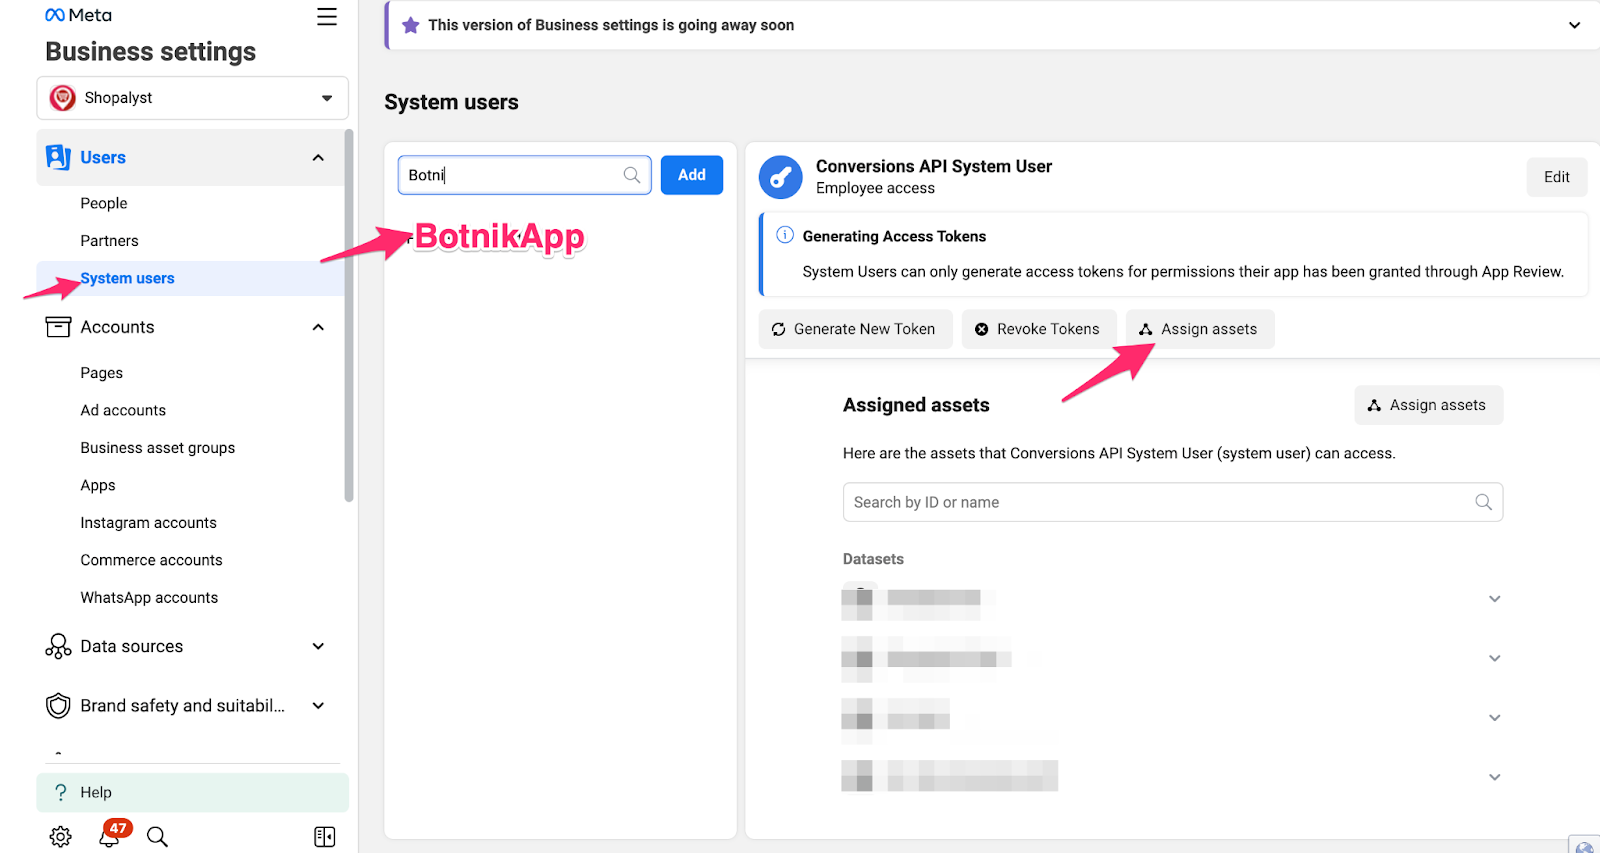1600x853 pixels.
Task: Click the Meta logo
Action: [x=78, y=15]
